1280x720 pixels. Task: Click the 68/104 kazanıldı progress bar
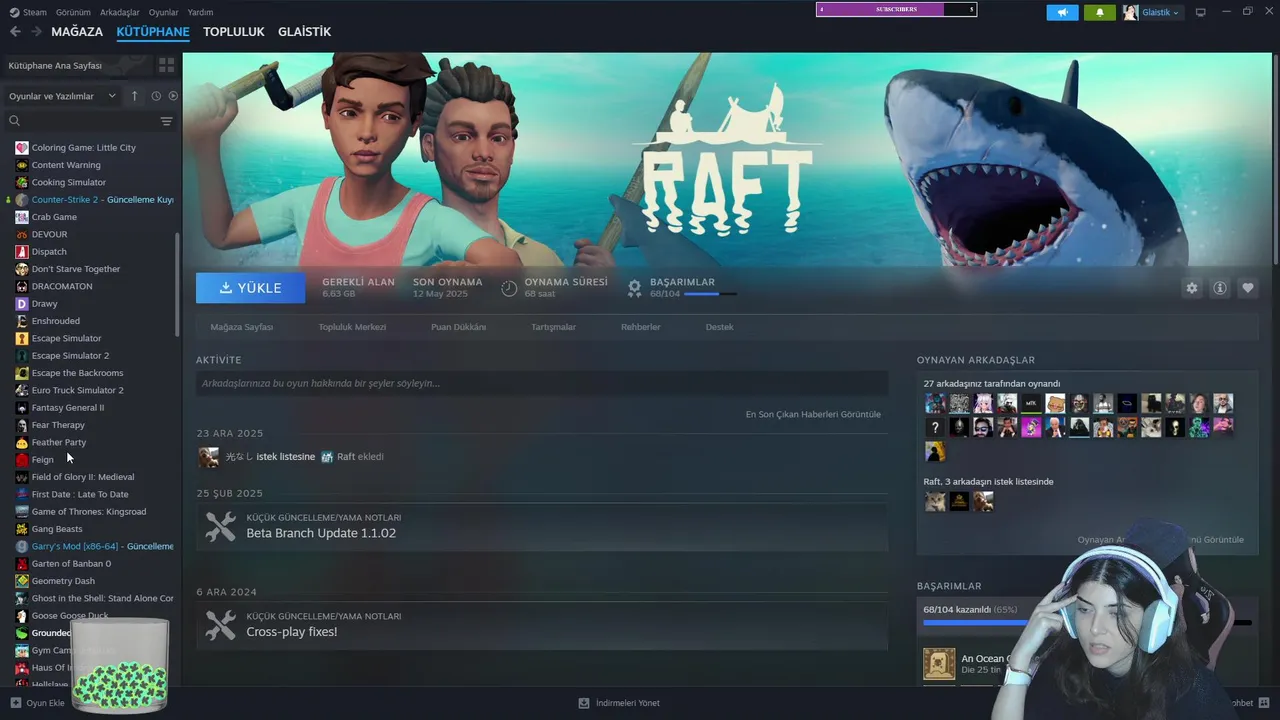pos(1087,622)
